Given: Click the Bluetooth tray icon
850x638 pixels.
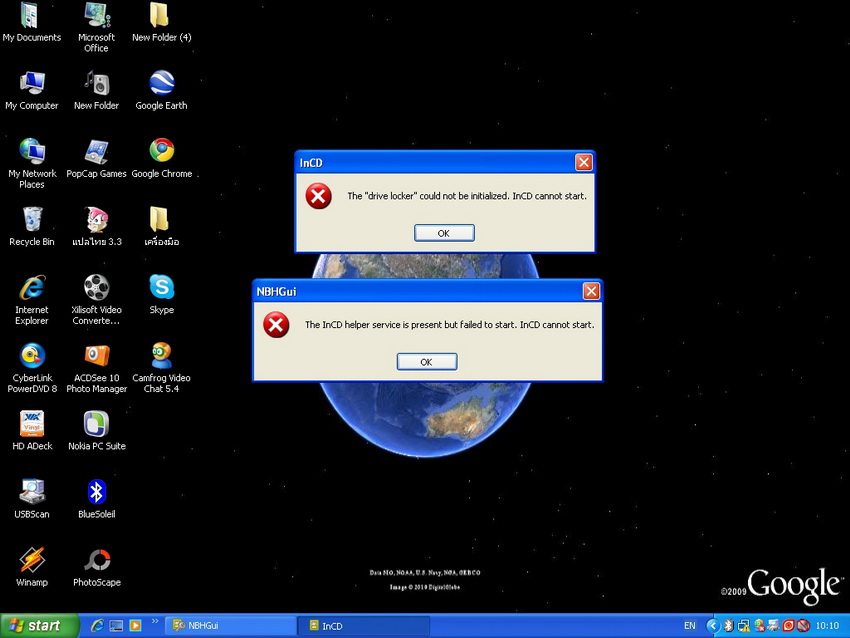Looking at the screenshot, I should (x=729, y=626).
